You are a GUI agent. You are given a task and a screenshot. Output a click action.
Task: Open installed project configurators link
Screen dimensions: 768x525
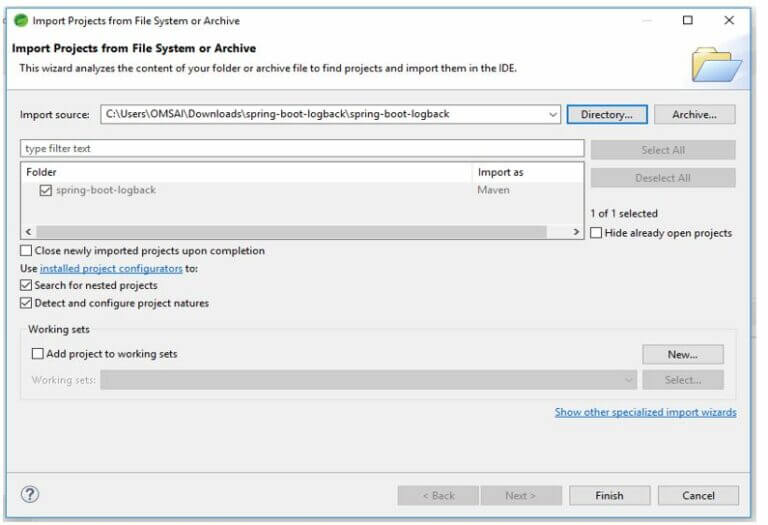(x=111, y=268)
